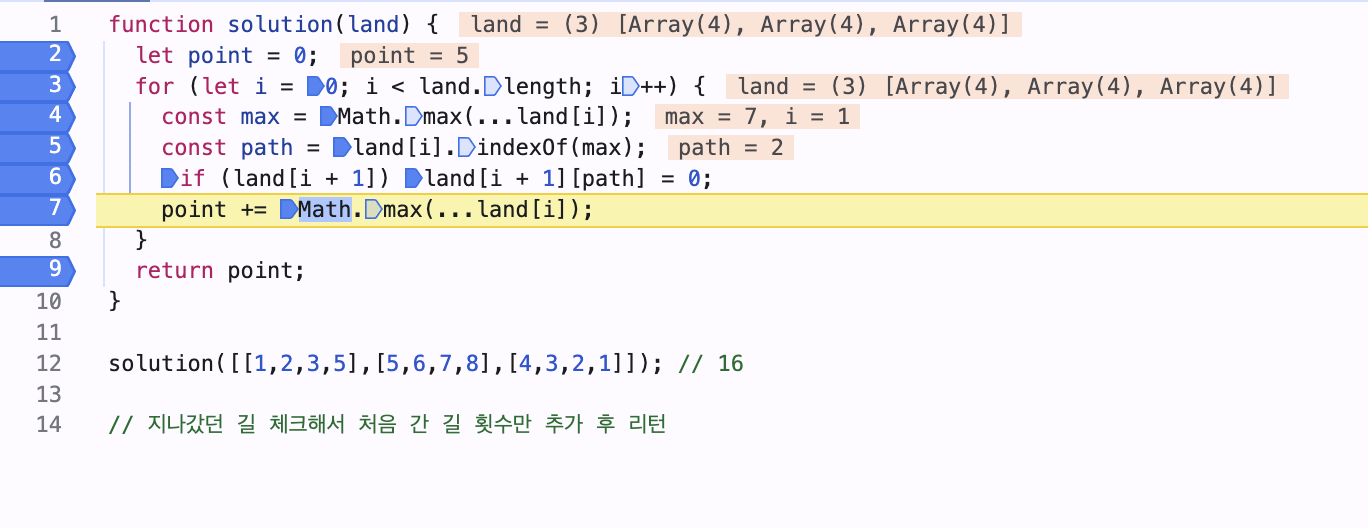Remove the breakpoint on line 3
The width and height of the screenshot is (1368, 528).
[38, 86]
